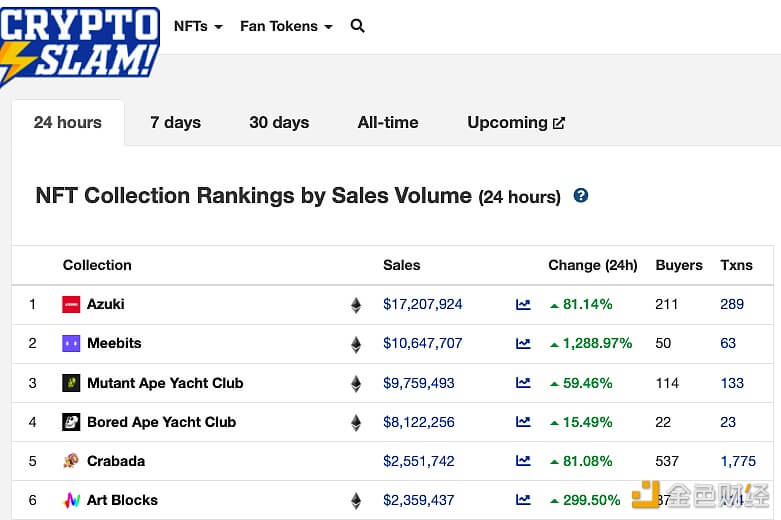Screen dimensions: 781x520
Task: Click the Bored Ape Yacht Club logo
Action: tap(71, 422)
